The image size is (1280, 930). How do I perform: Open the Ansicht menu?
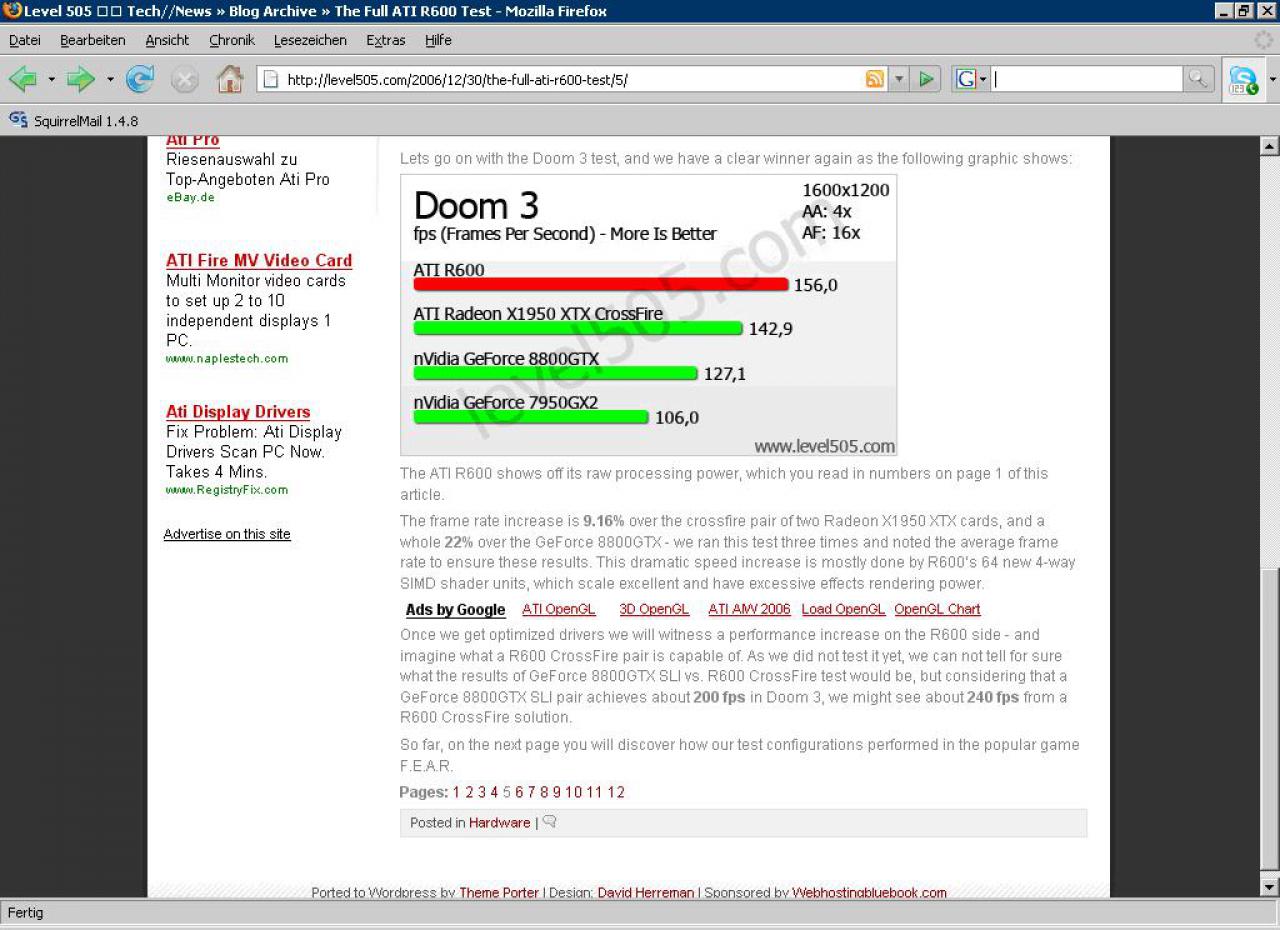[x=167, y=40]
